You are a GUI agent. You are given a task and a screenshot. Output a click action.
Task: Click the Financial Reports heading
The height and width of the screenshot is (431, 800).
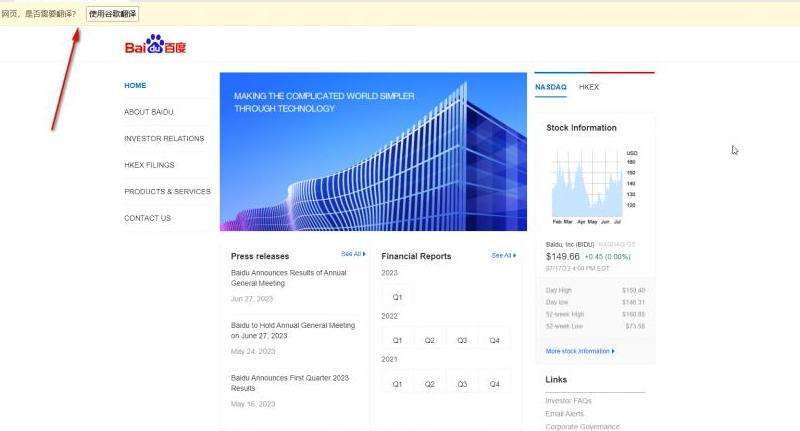[x=416, y=256]
